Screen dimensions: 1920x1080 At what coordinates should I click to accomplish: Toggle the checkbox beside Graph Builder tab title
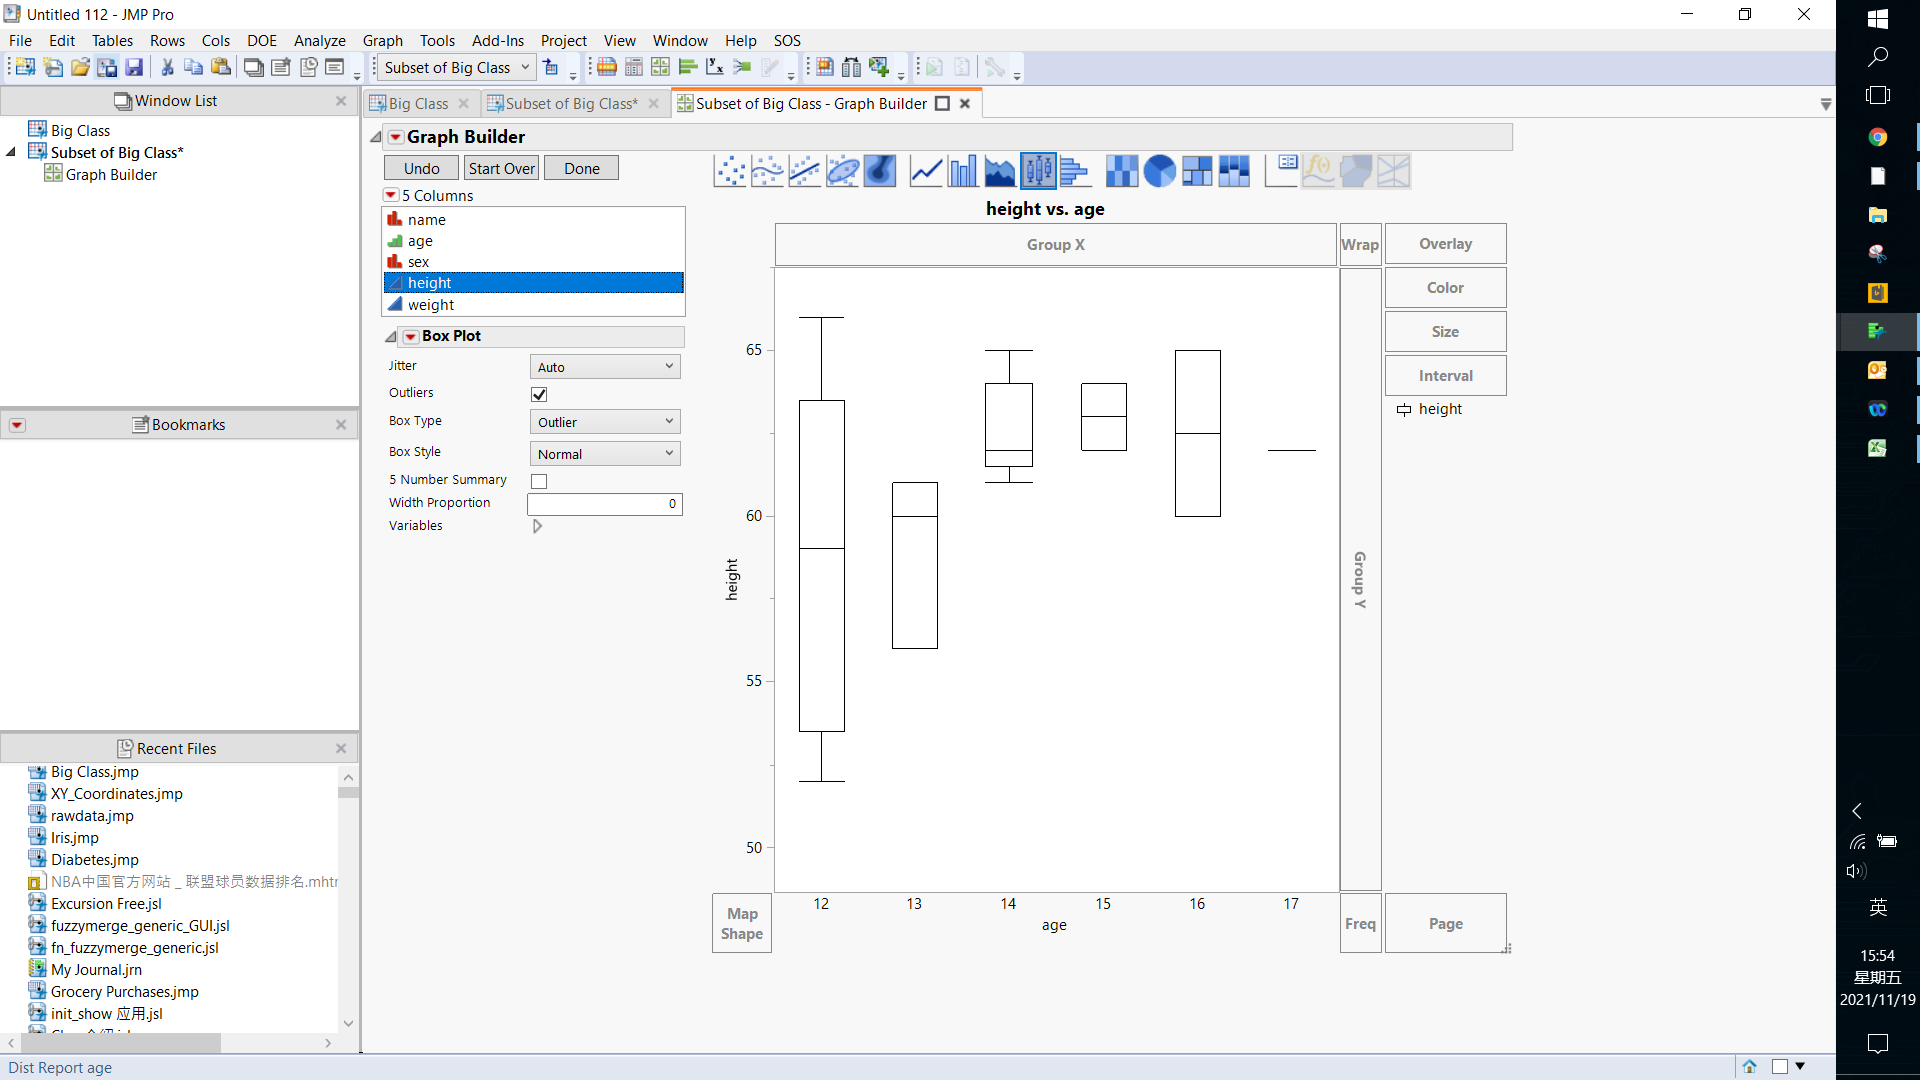pyautogui.click(x=942, y=104)
